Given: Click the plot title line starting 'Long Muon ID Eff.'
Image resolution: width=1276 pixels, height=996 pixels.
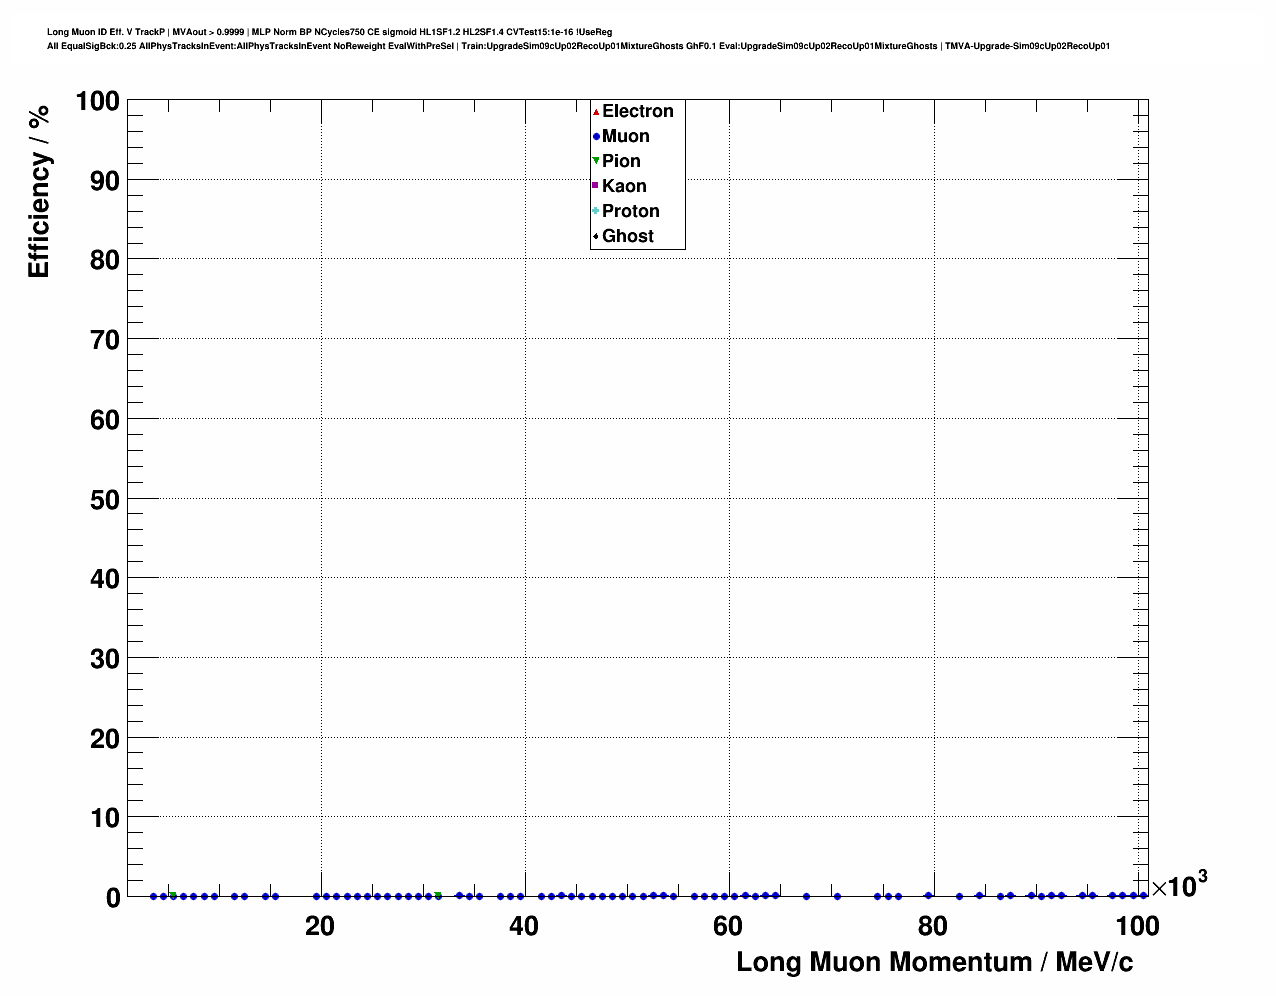Looking at the screenshot, I should pos(329,32).
